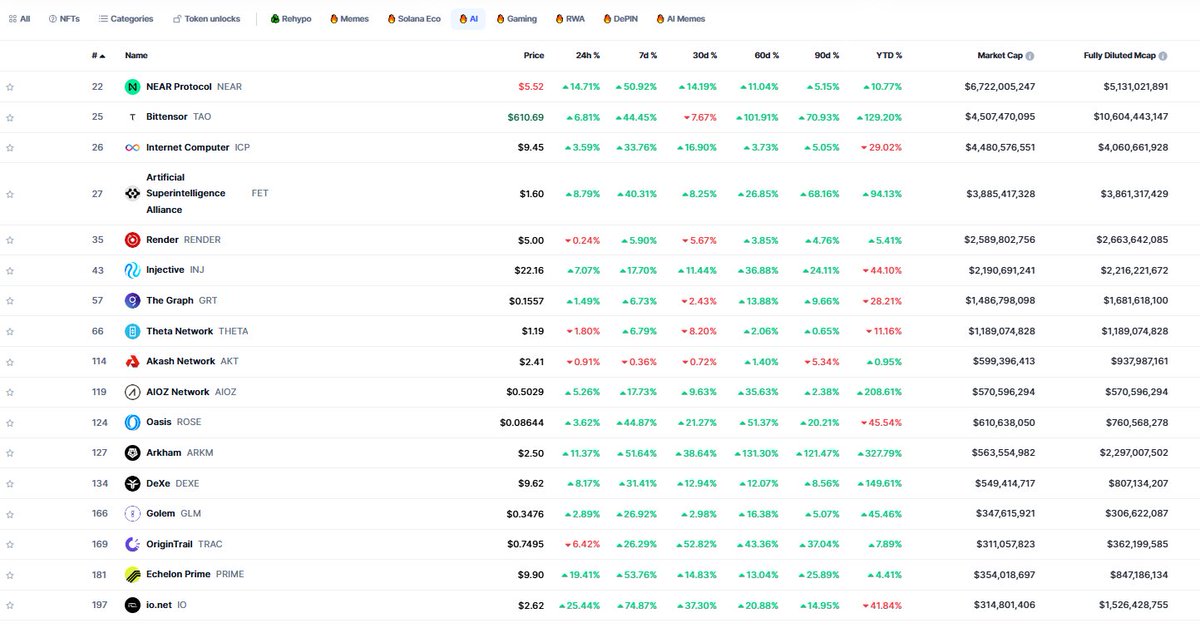Click the Internet Computer infinity logo
The width and height of the screenshot is (1200, 628).
[132, 148]
